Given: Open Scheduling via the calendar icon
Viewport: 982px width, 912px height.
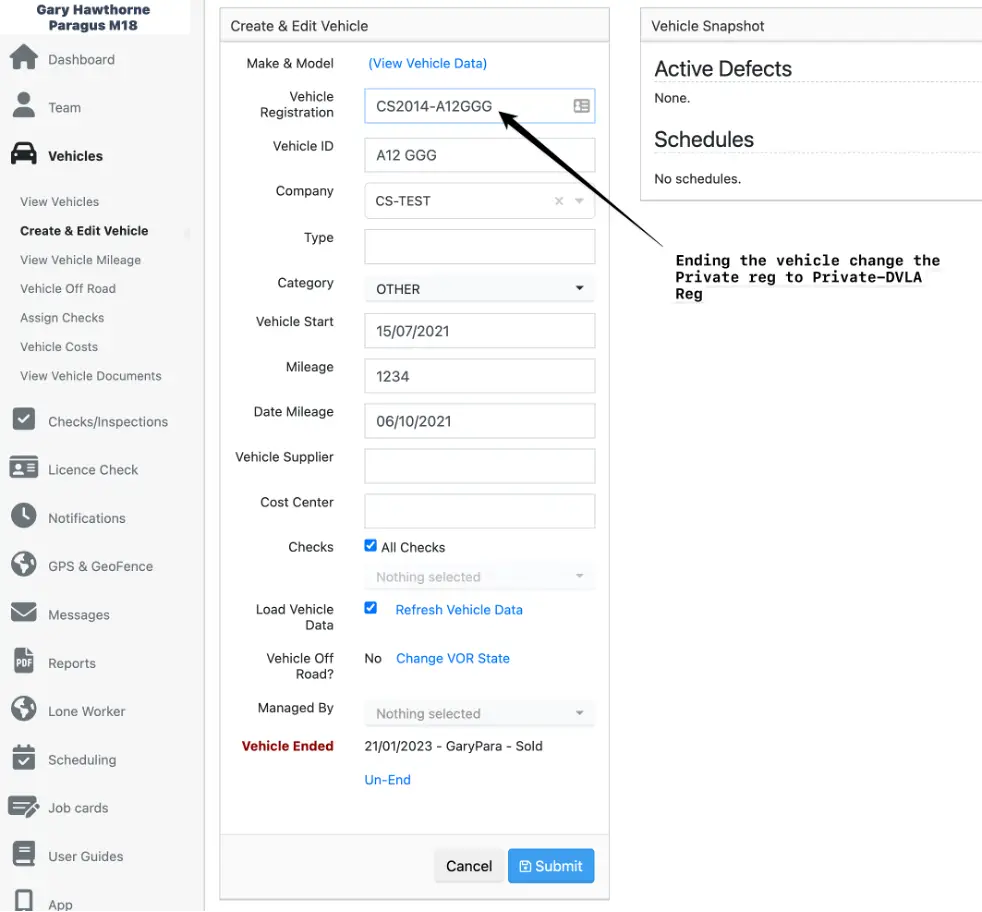Looking at the screenshot, I should (x=24, y=758).
